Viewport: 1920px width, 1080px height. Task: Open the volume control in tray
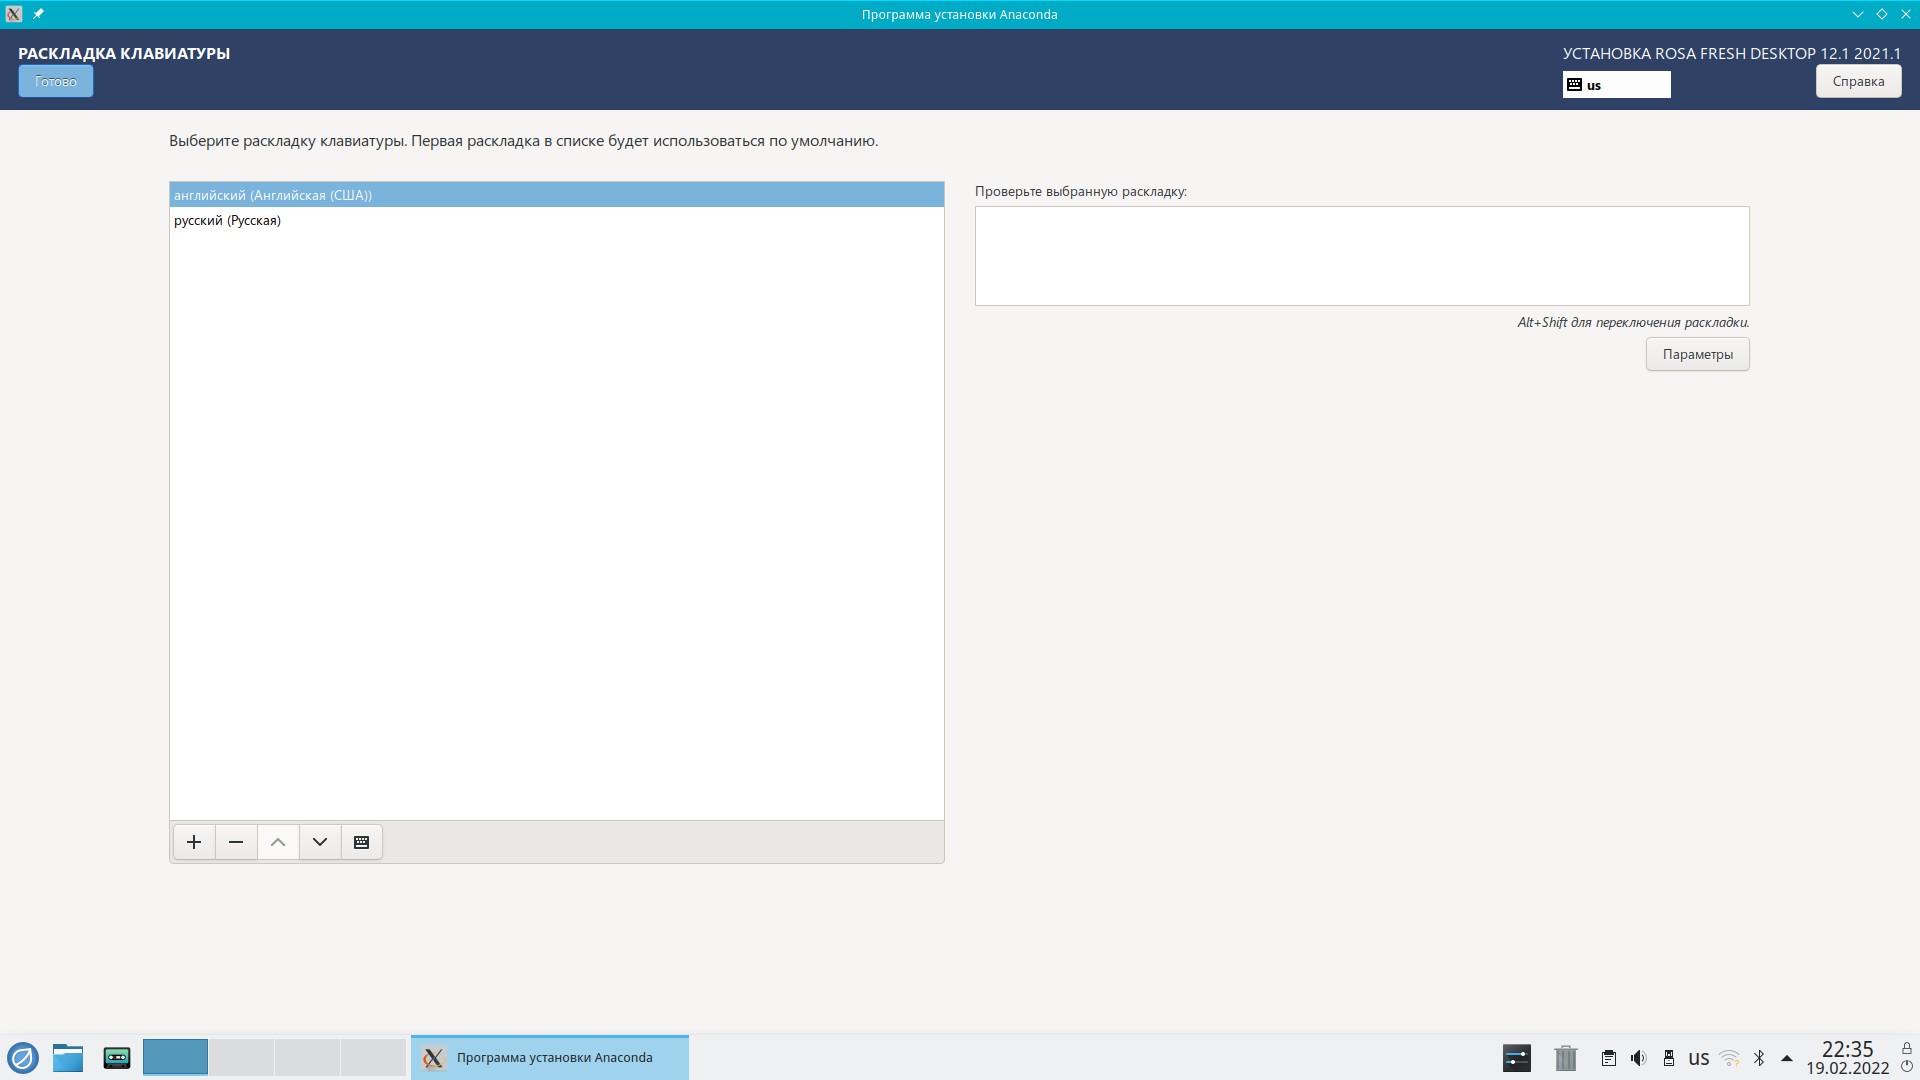[x=1638, y=1058]
